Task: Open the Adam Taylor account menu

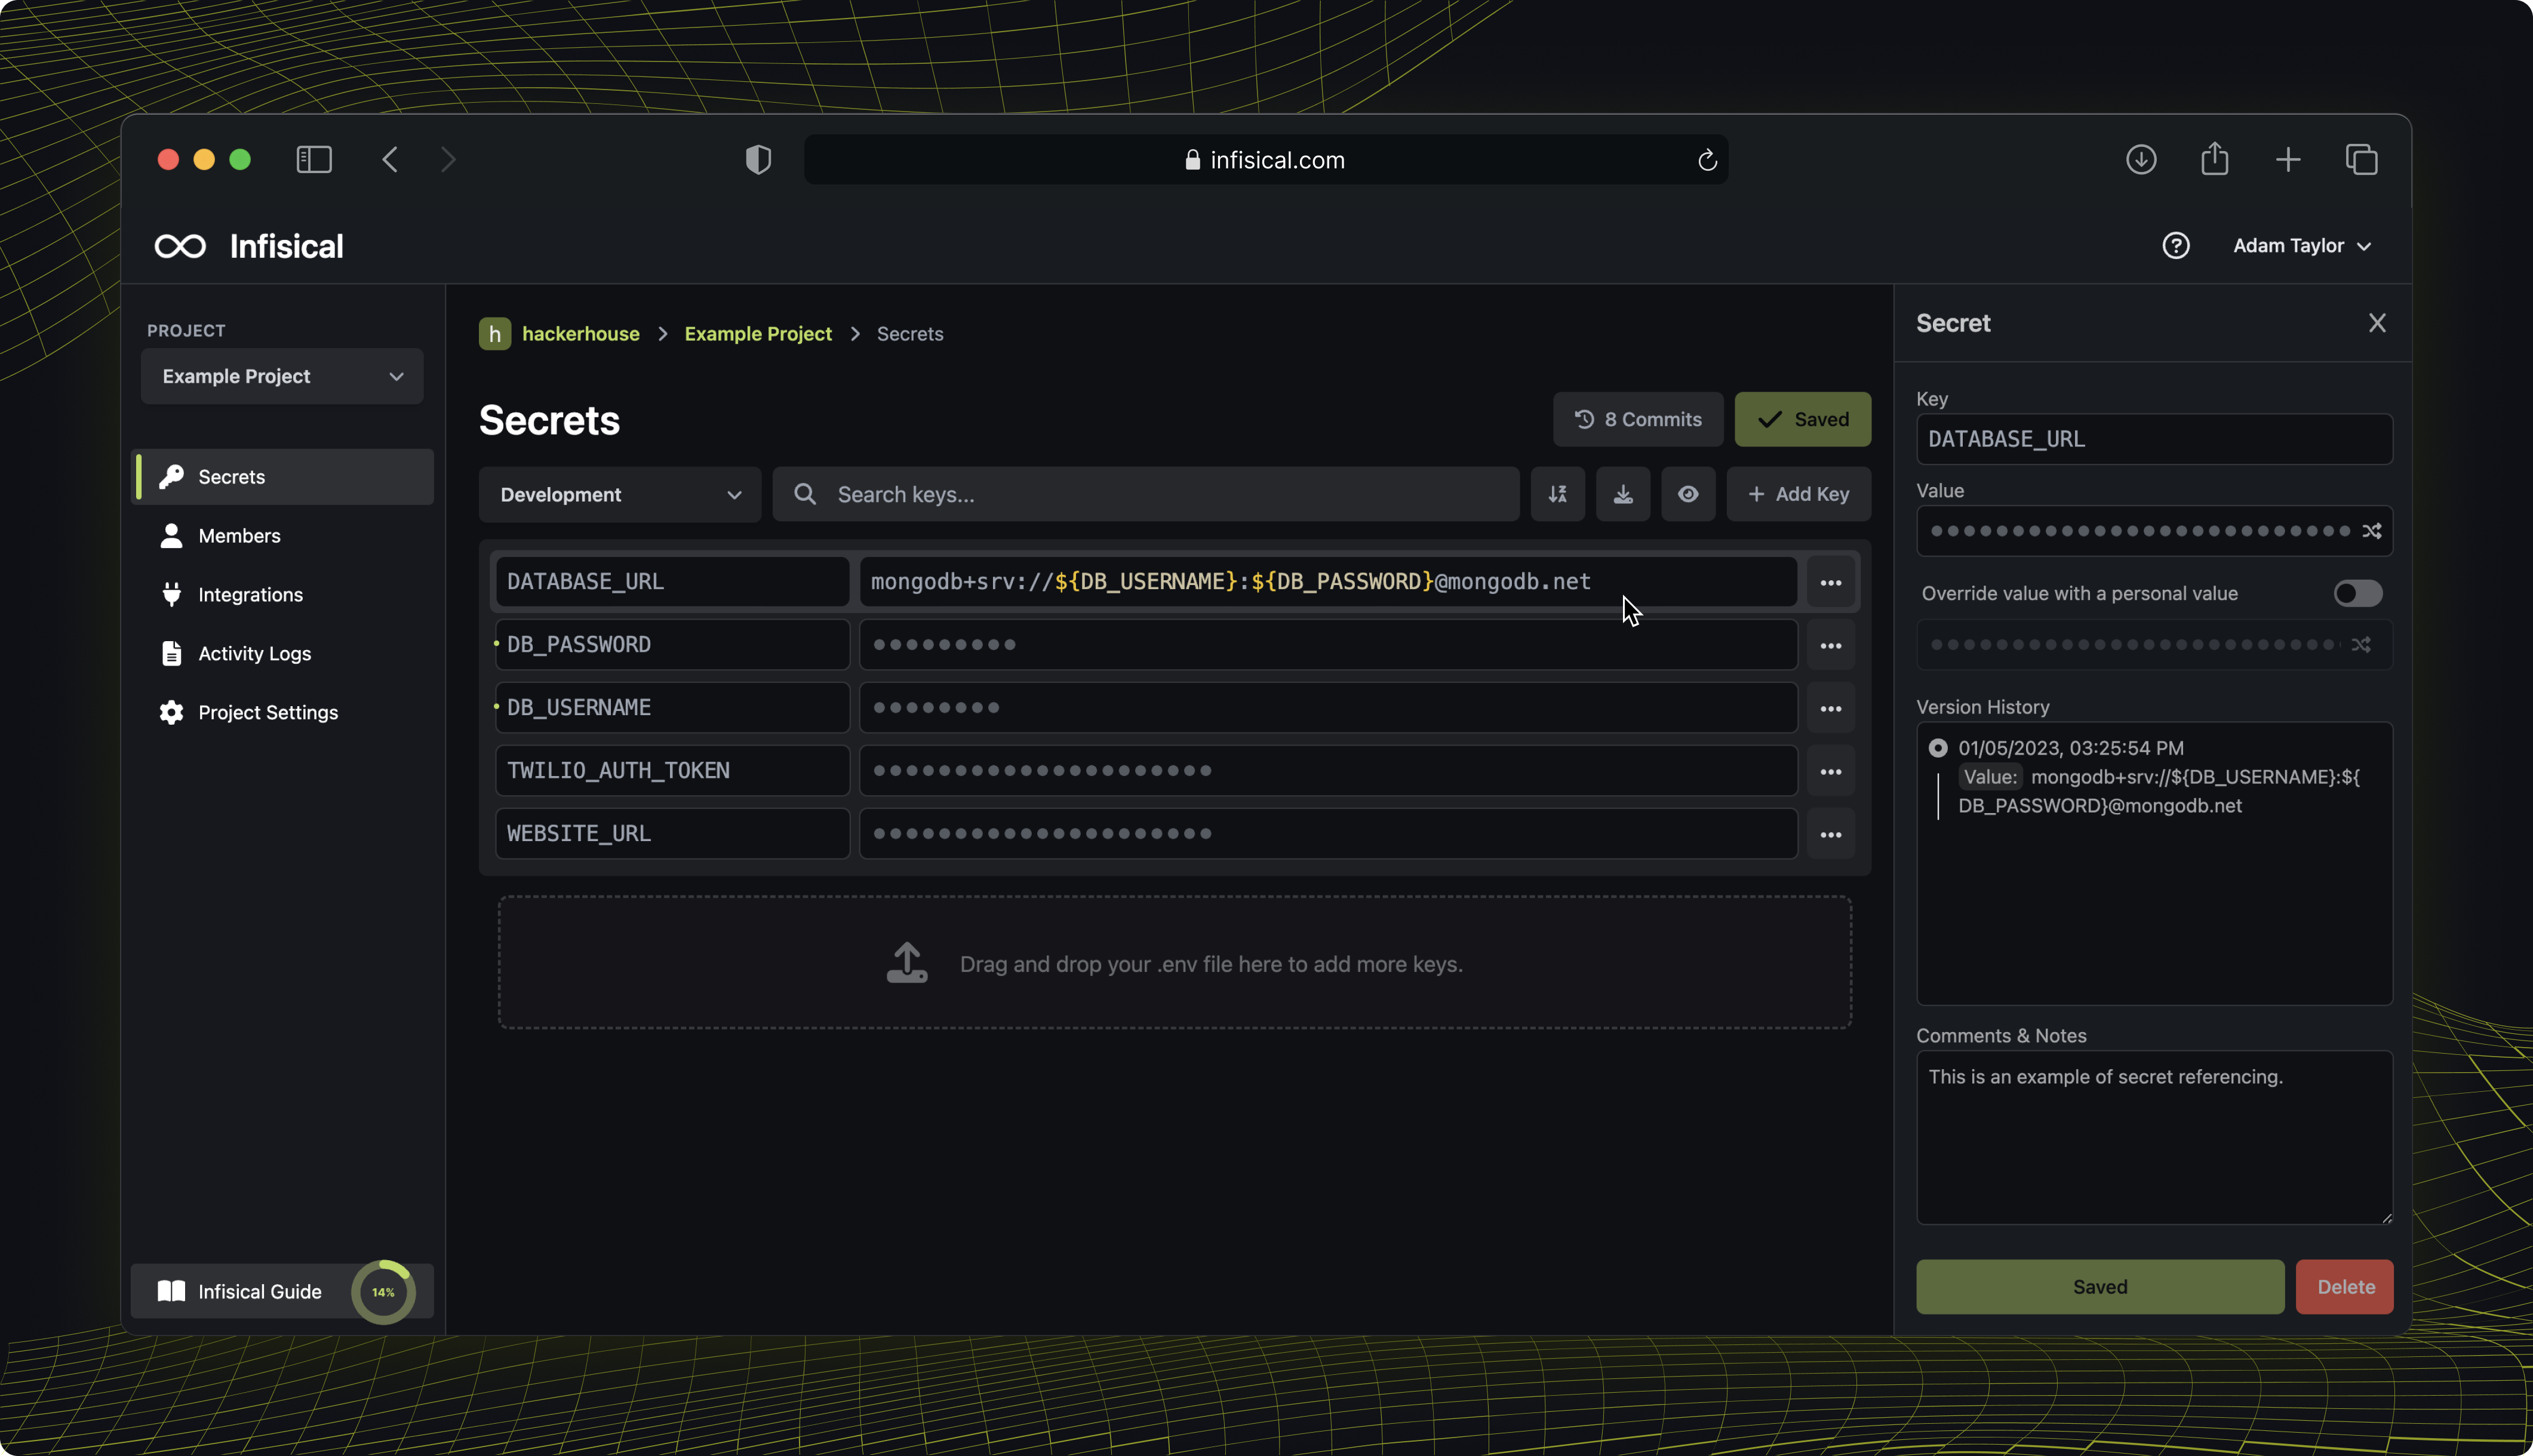Action: pos(2301,245)
